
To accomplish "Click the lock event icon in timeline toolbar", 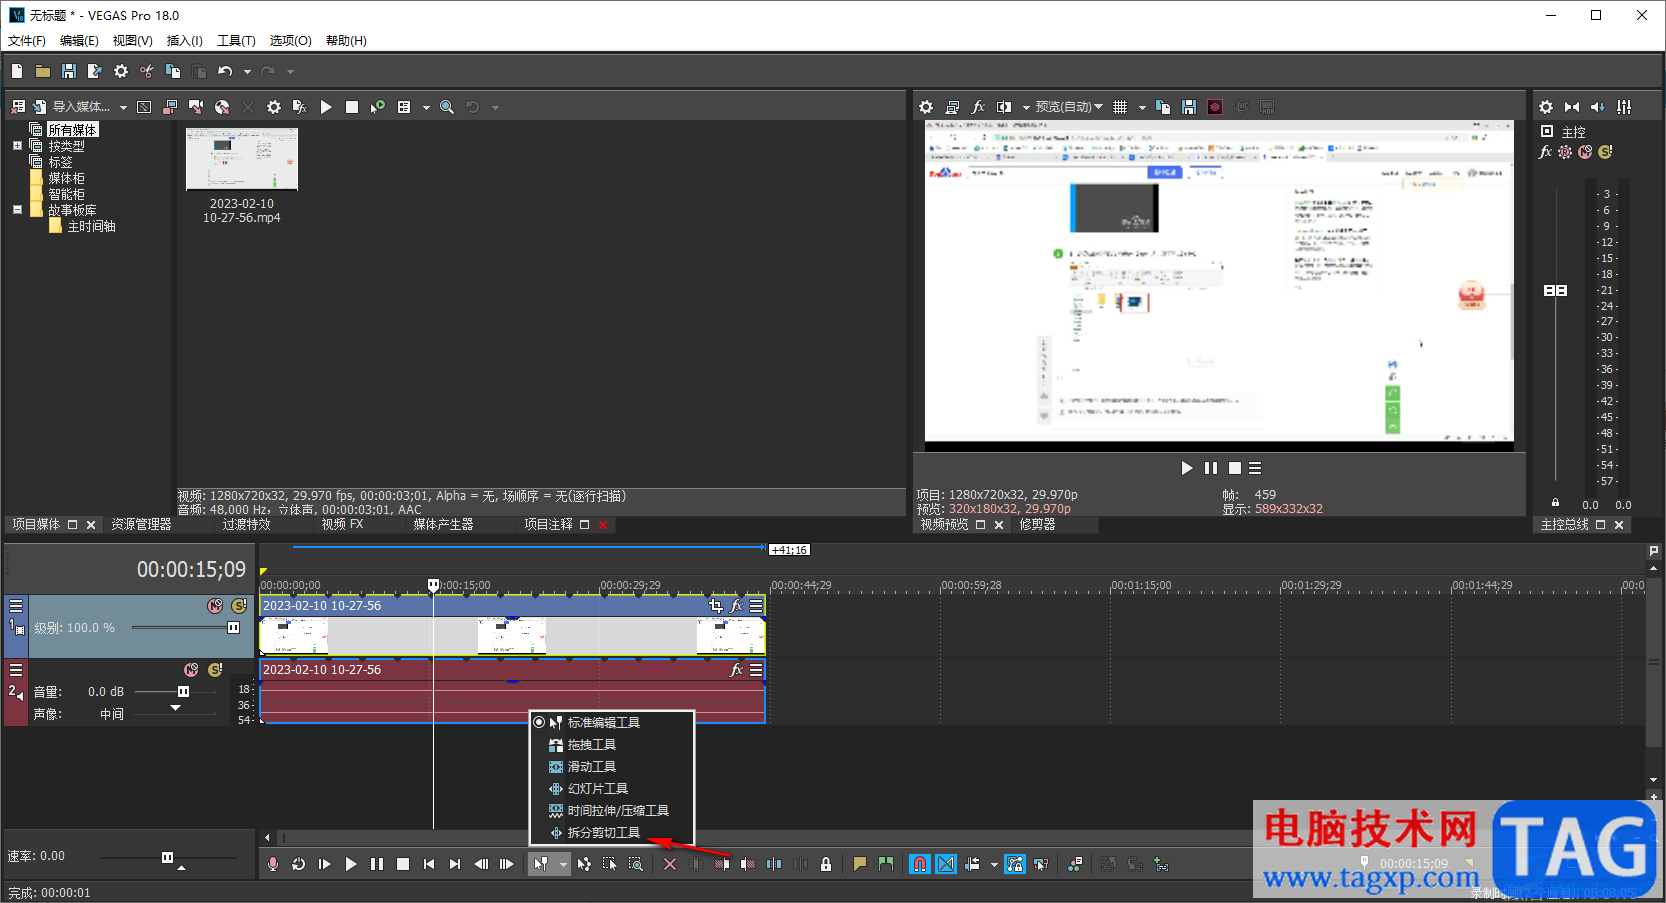I will [826, 864].
